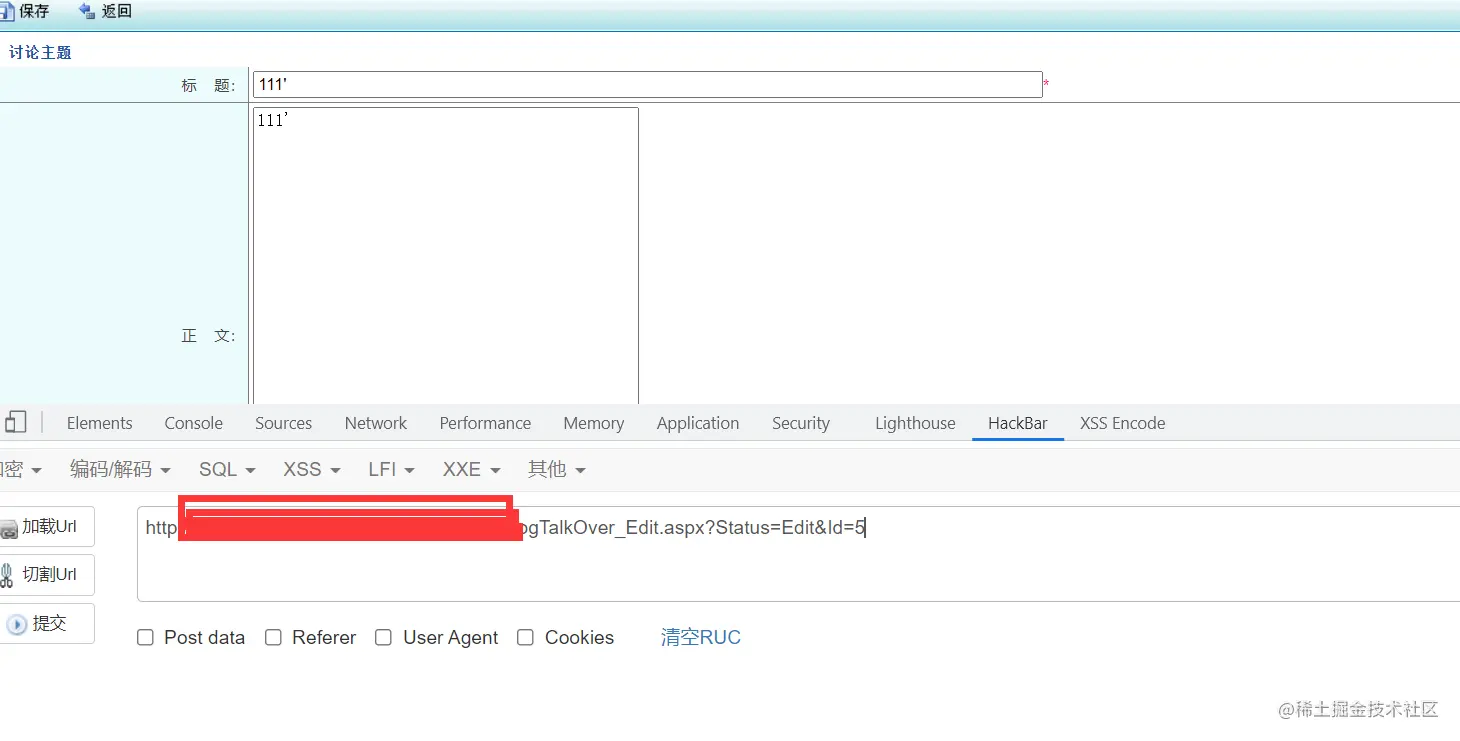Screen dimensions: 1460x741
Task: Switch to the Lighthouse tab
Action: coord(915,423)
